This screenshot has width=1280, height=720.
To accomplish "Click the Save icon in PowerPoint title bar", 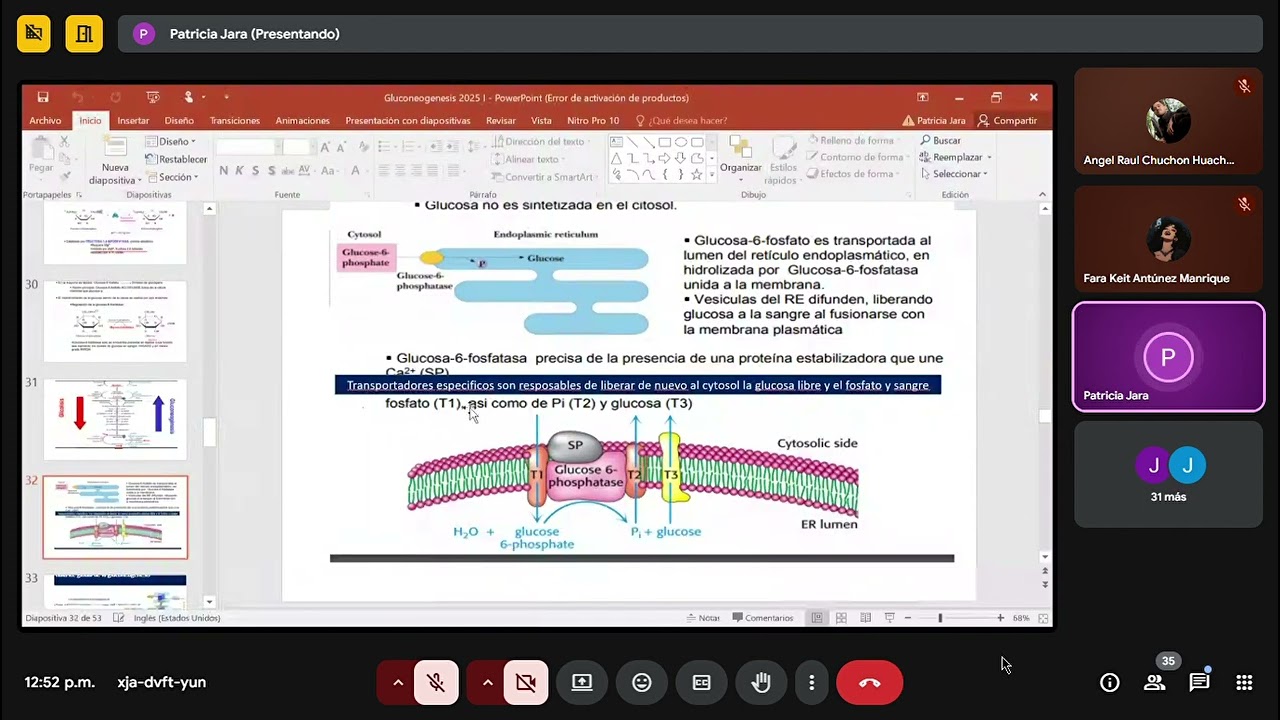I will tap(43, 97).
